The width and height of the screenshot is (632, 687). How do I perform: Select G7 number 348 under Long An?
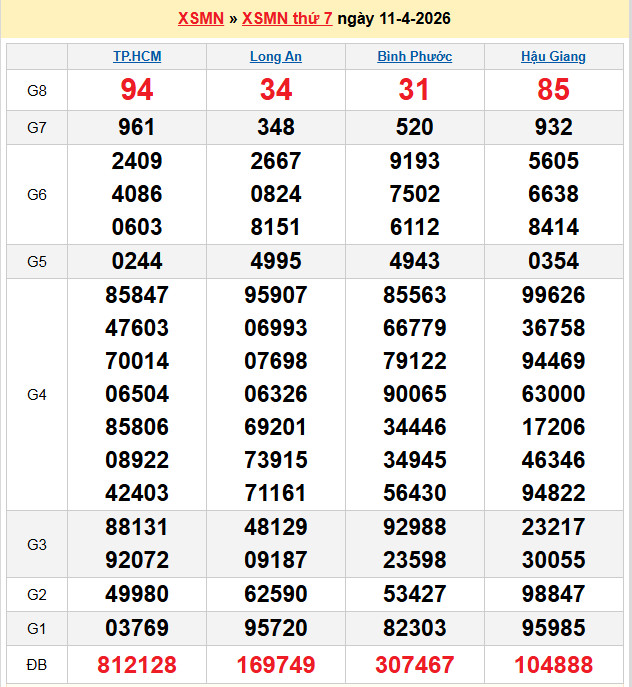pos(275,127)
